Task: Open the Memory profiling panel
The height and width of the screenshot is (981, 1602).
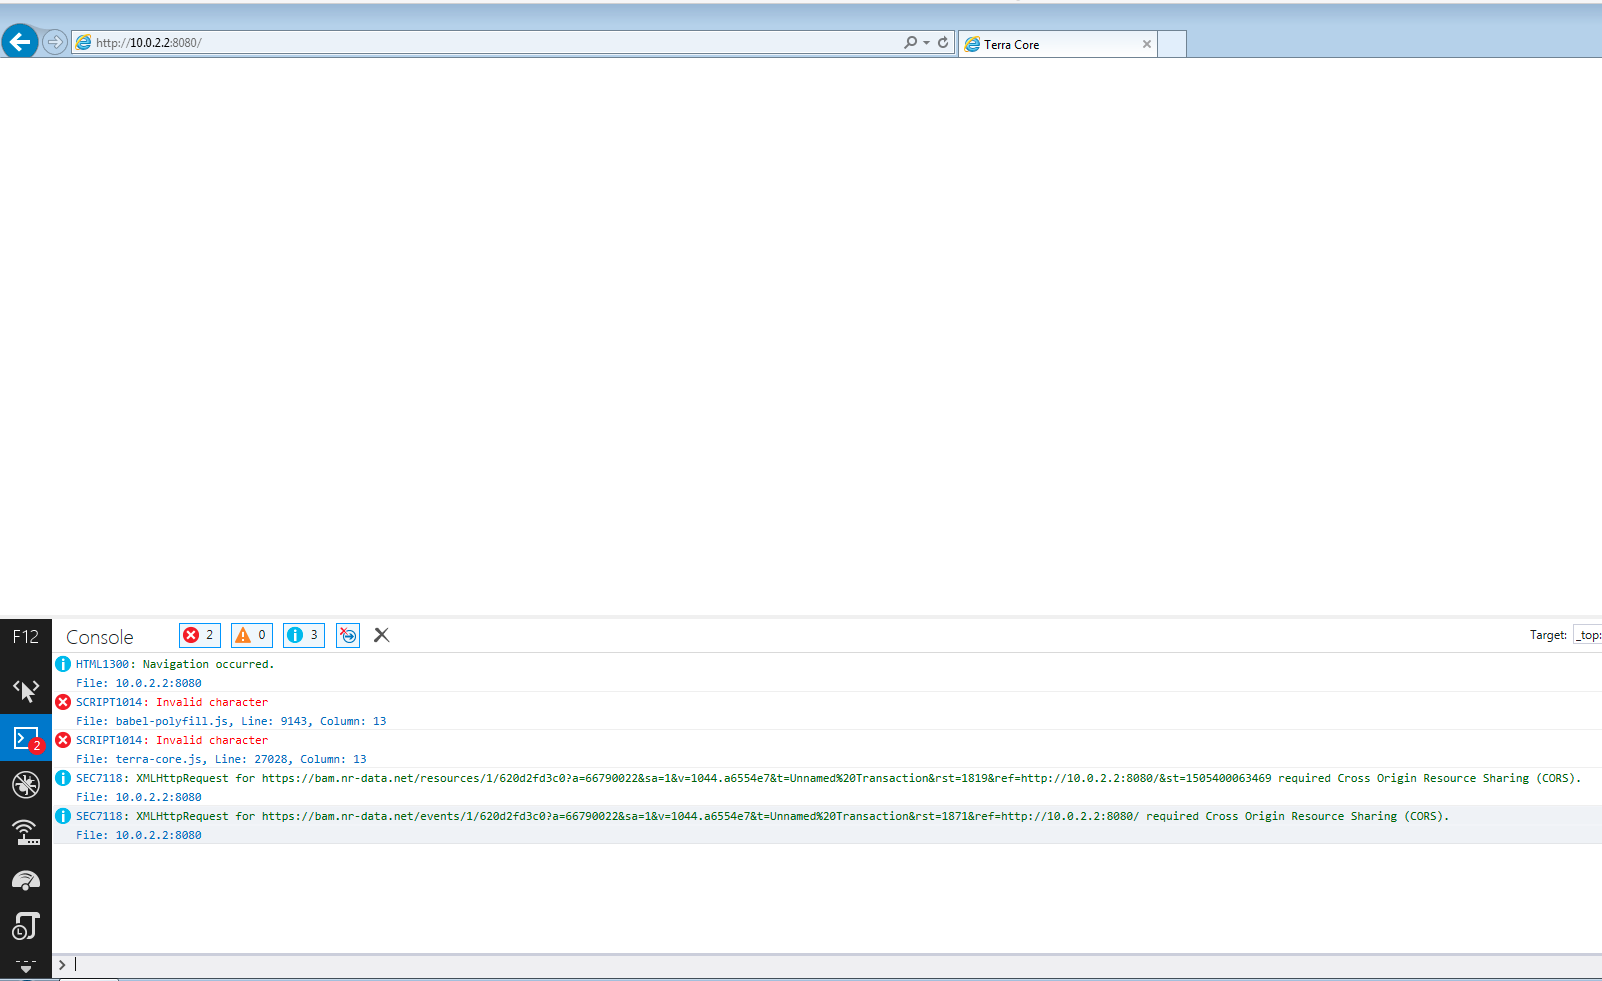Action: tap(26, 927)
